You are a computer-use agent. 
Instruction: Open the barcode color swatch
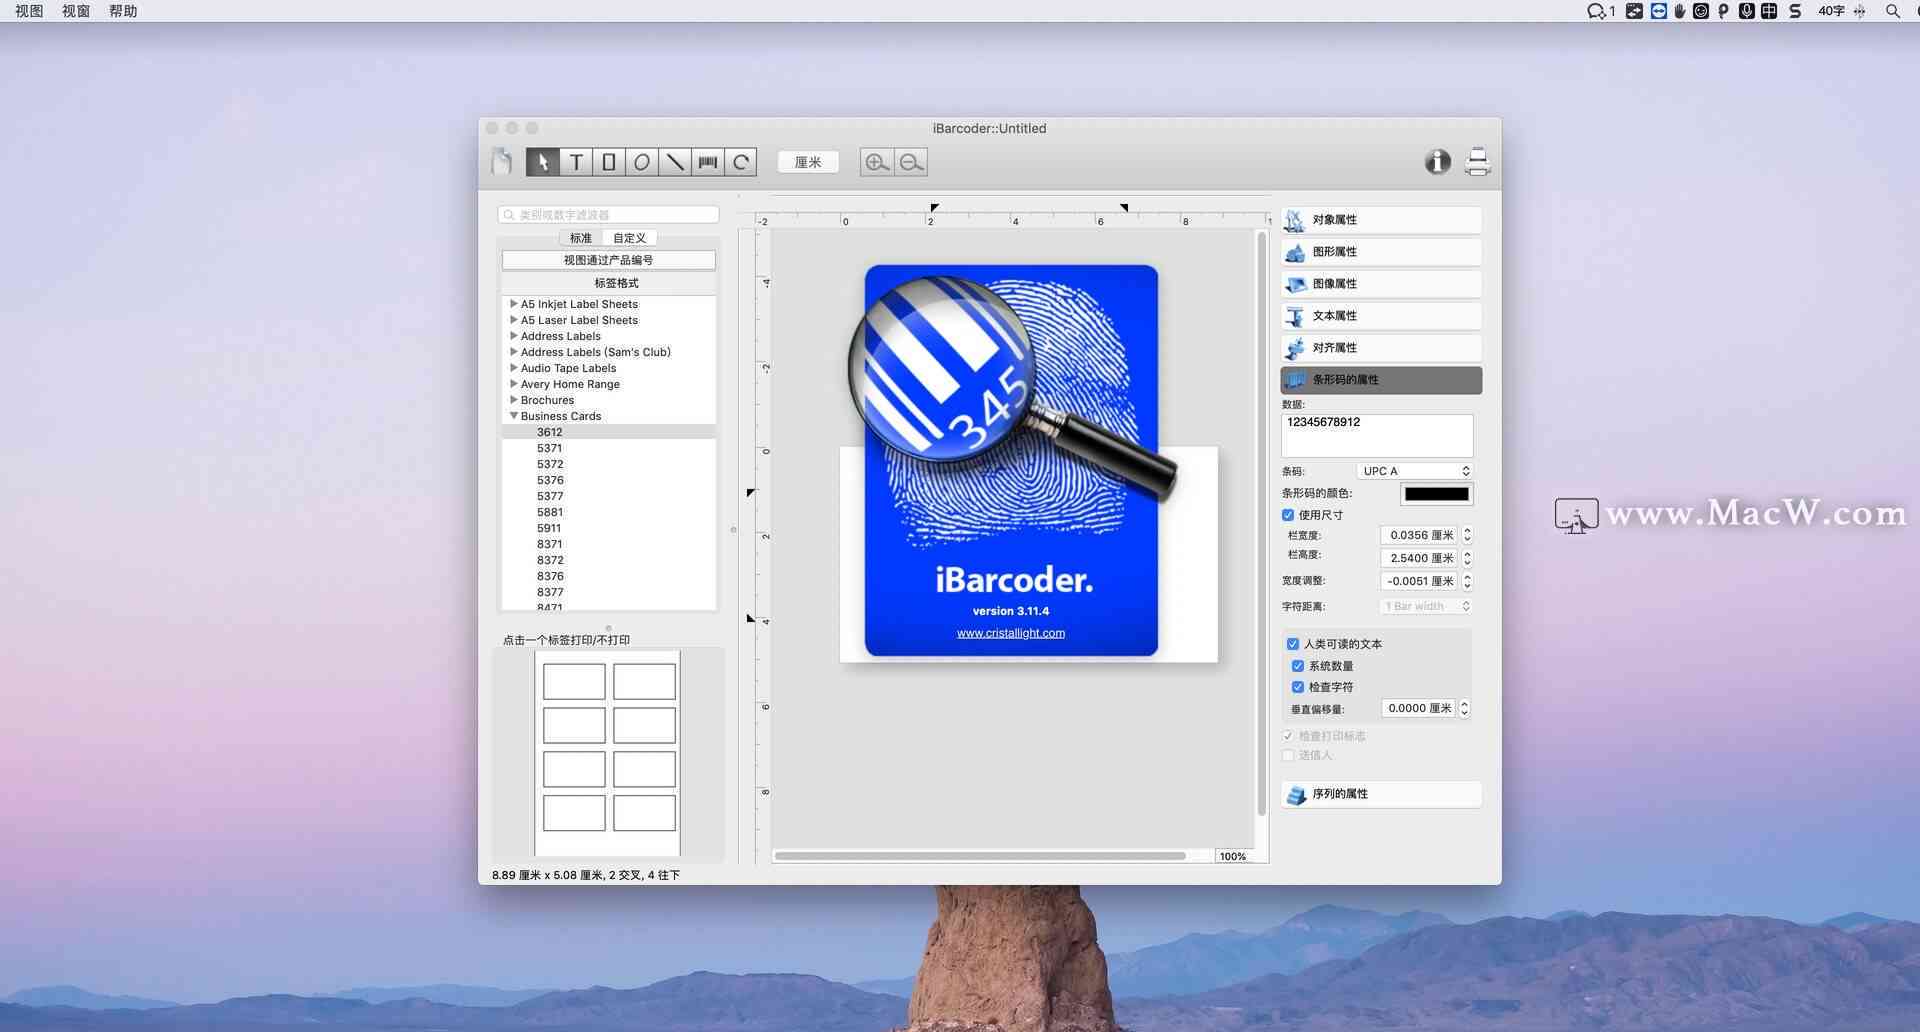(1436, 494)
